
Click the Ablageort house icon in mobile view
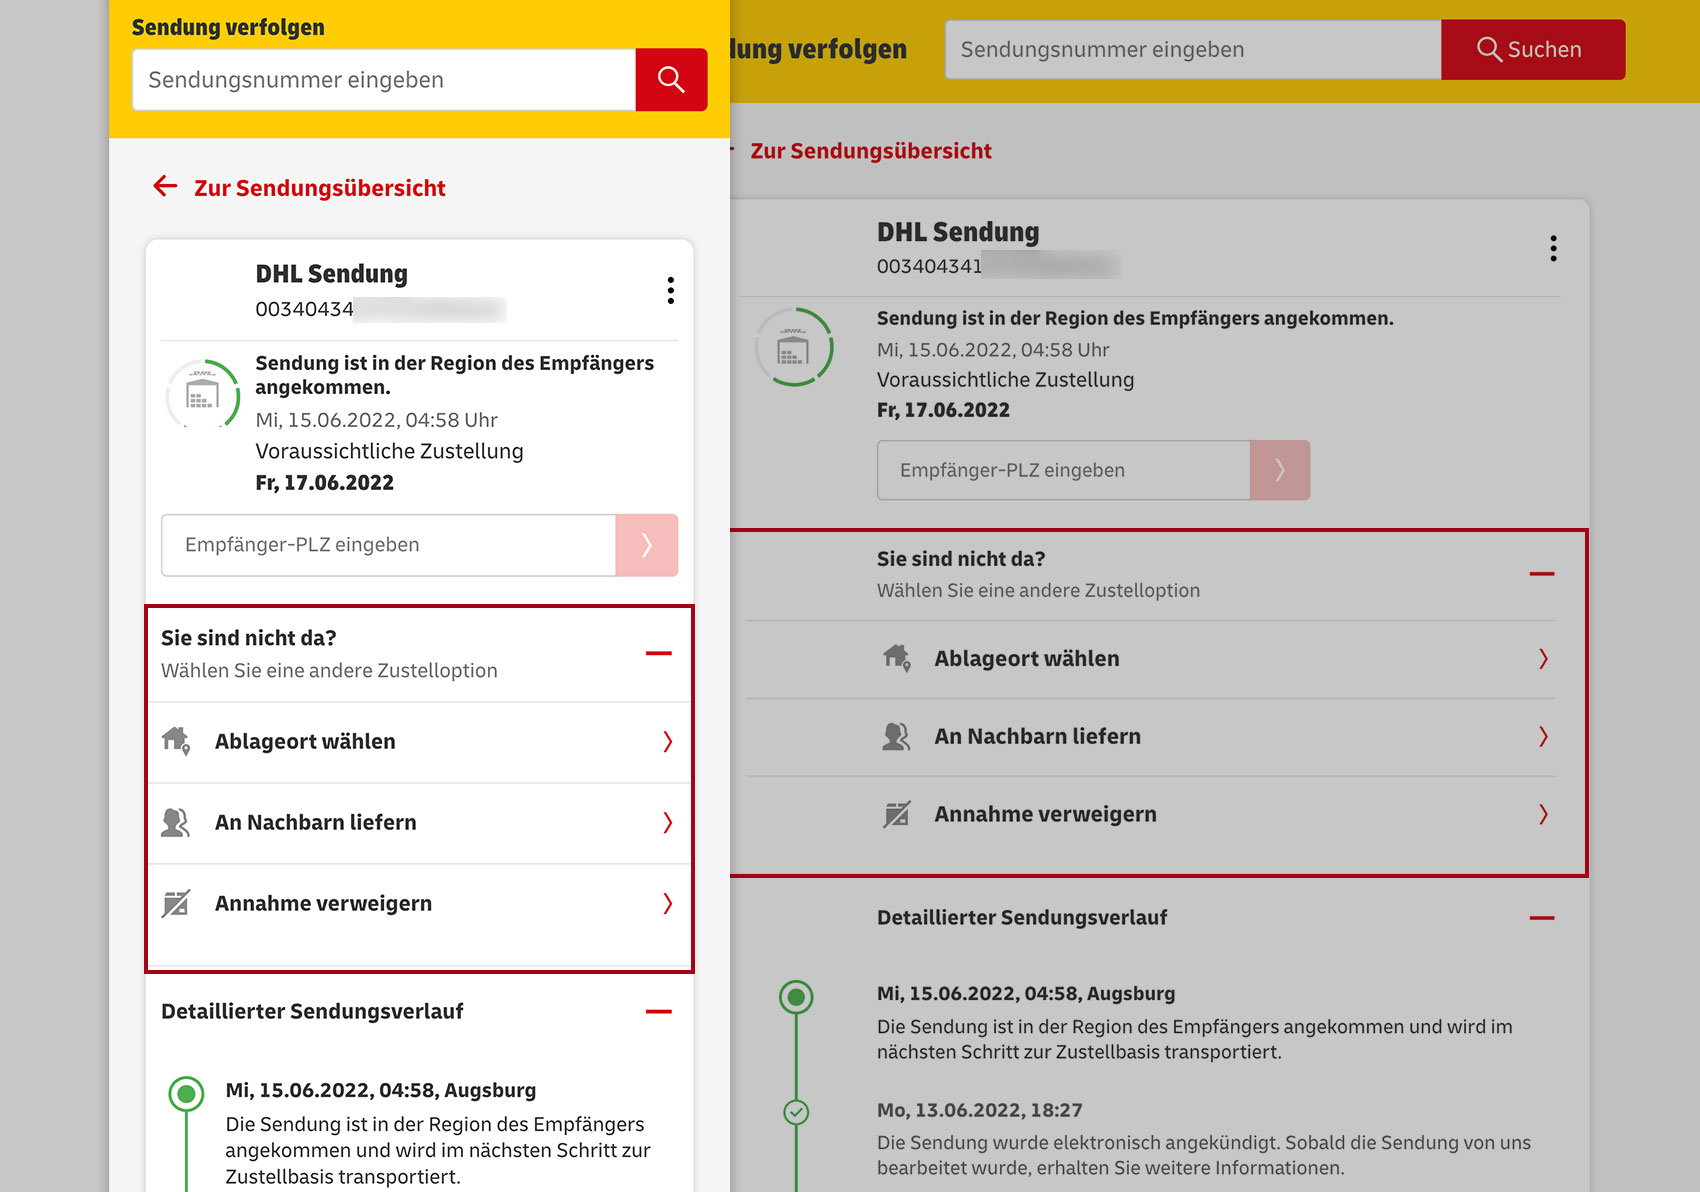[x=176, y=741]
